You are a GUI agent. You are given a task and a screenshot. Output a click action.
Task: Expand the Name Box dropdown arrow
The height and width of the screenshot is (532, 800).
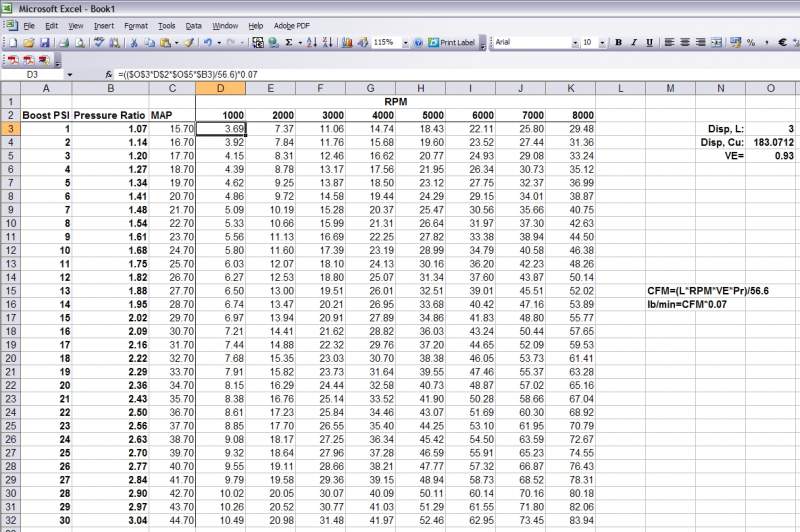point(69,75)
